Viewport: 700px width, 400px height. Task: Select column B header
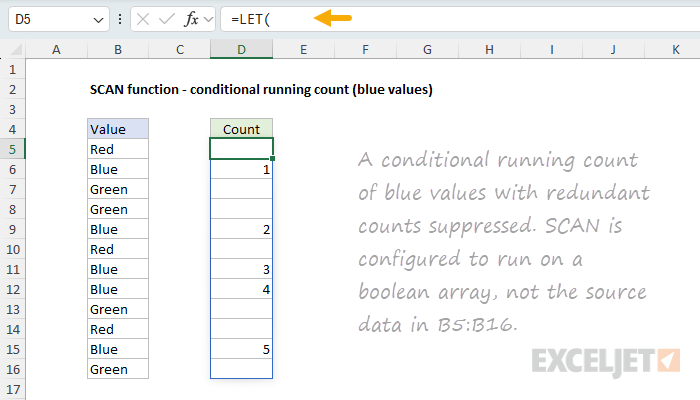click(x=118, y=49)
